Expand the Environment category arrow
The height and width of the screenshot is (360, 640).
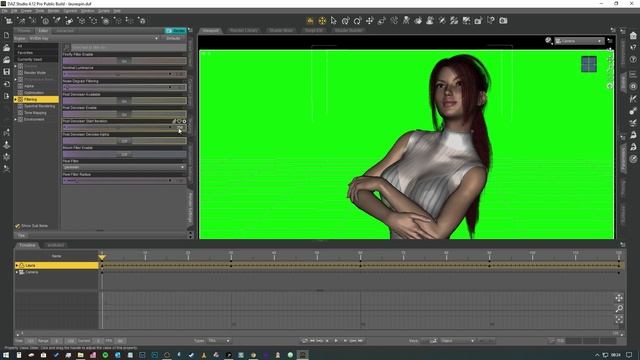pos(16,120)
